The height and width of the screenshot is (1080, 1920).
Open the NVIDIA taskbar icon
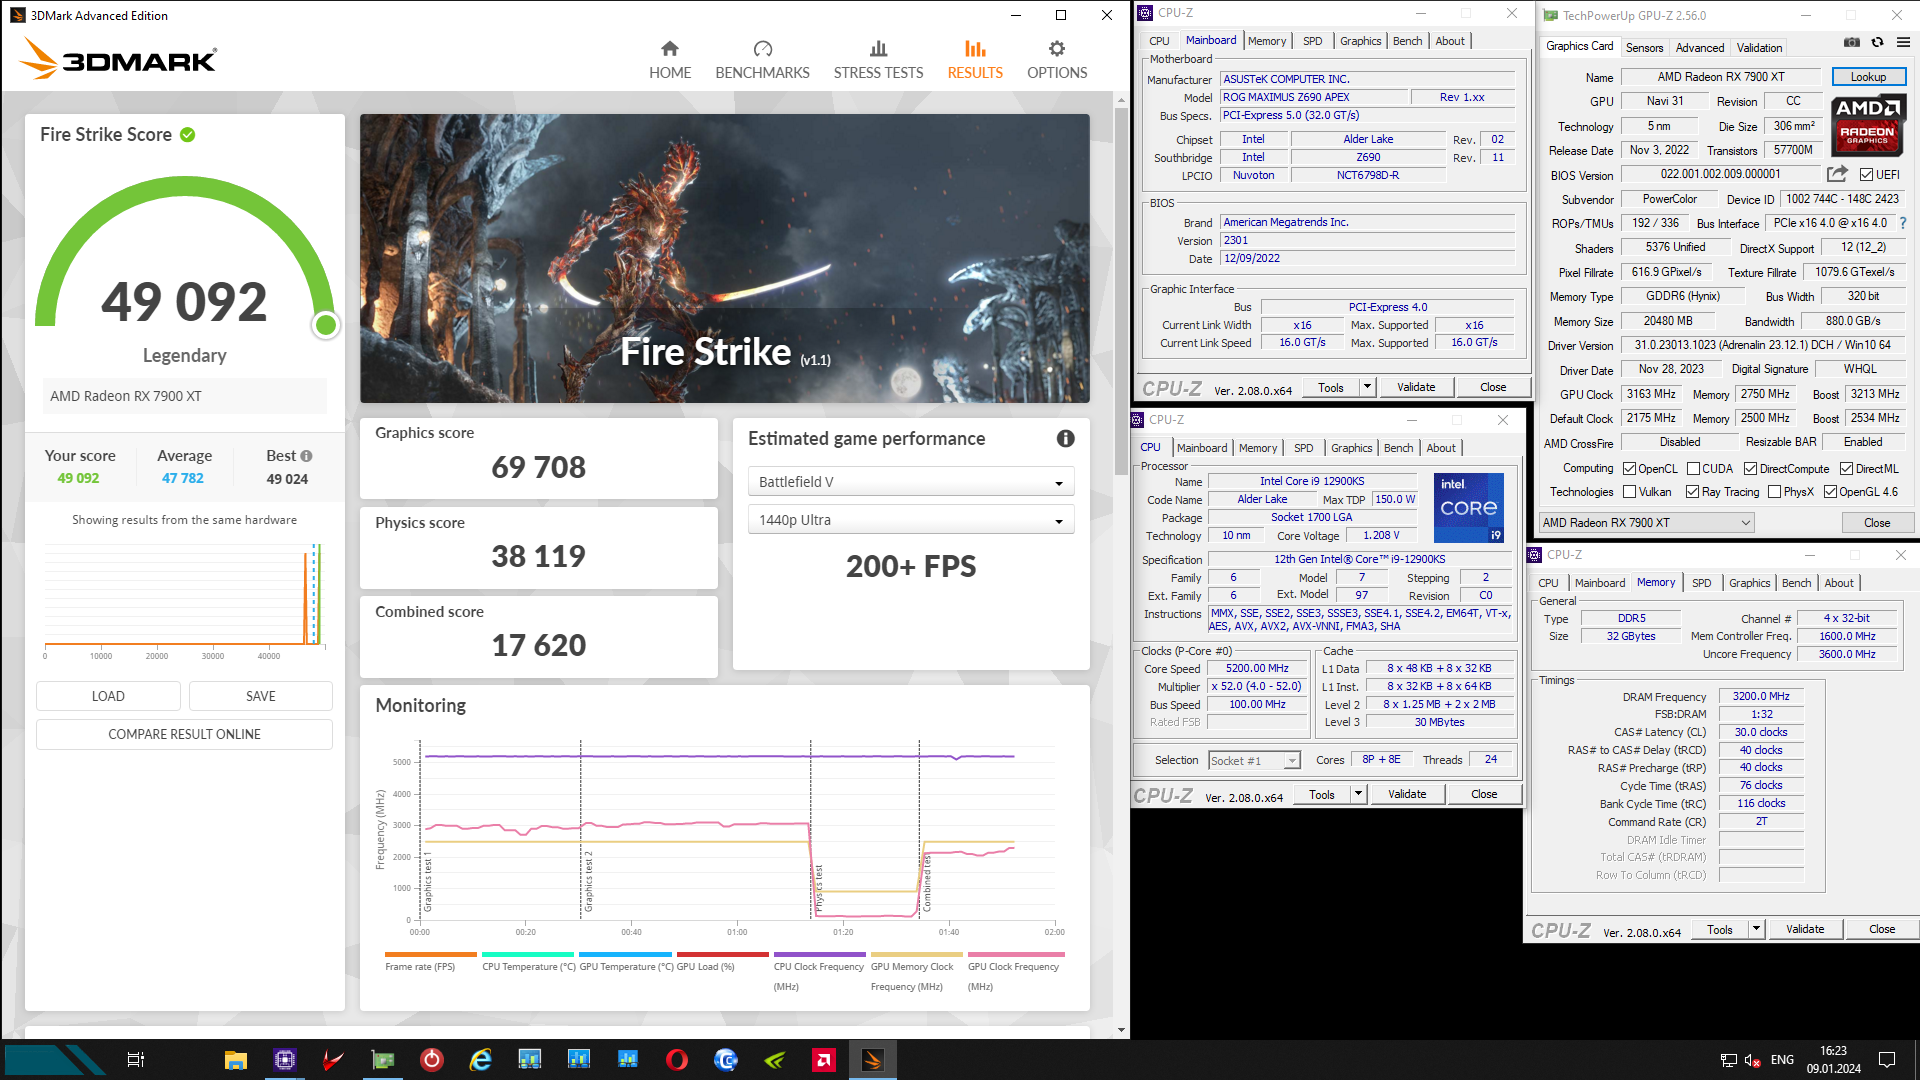775,1060
